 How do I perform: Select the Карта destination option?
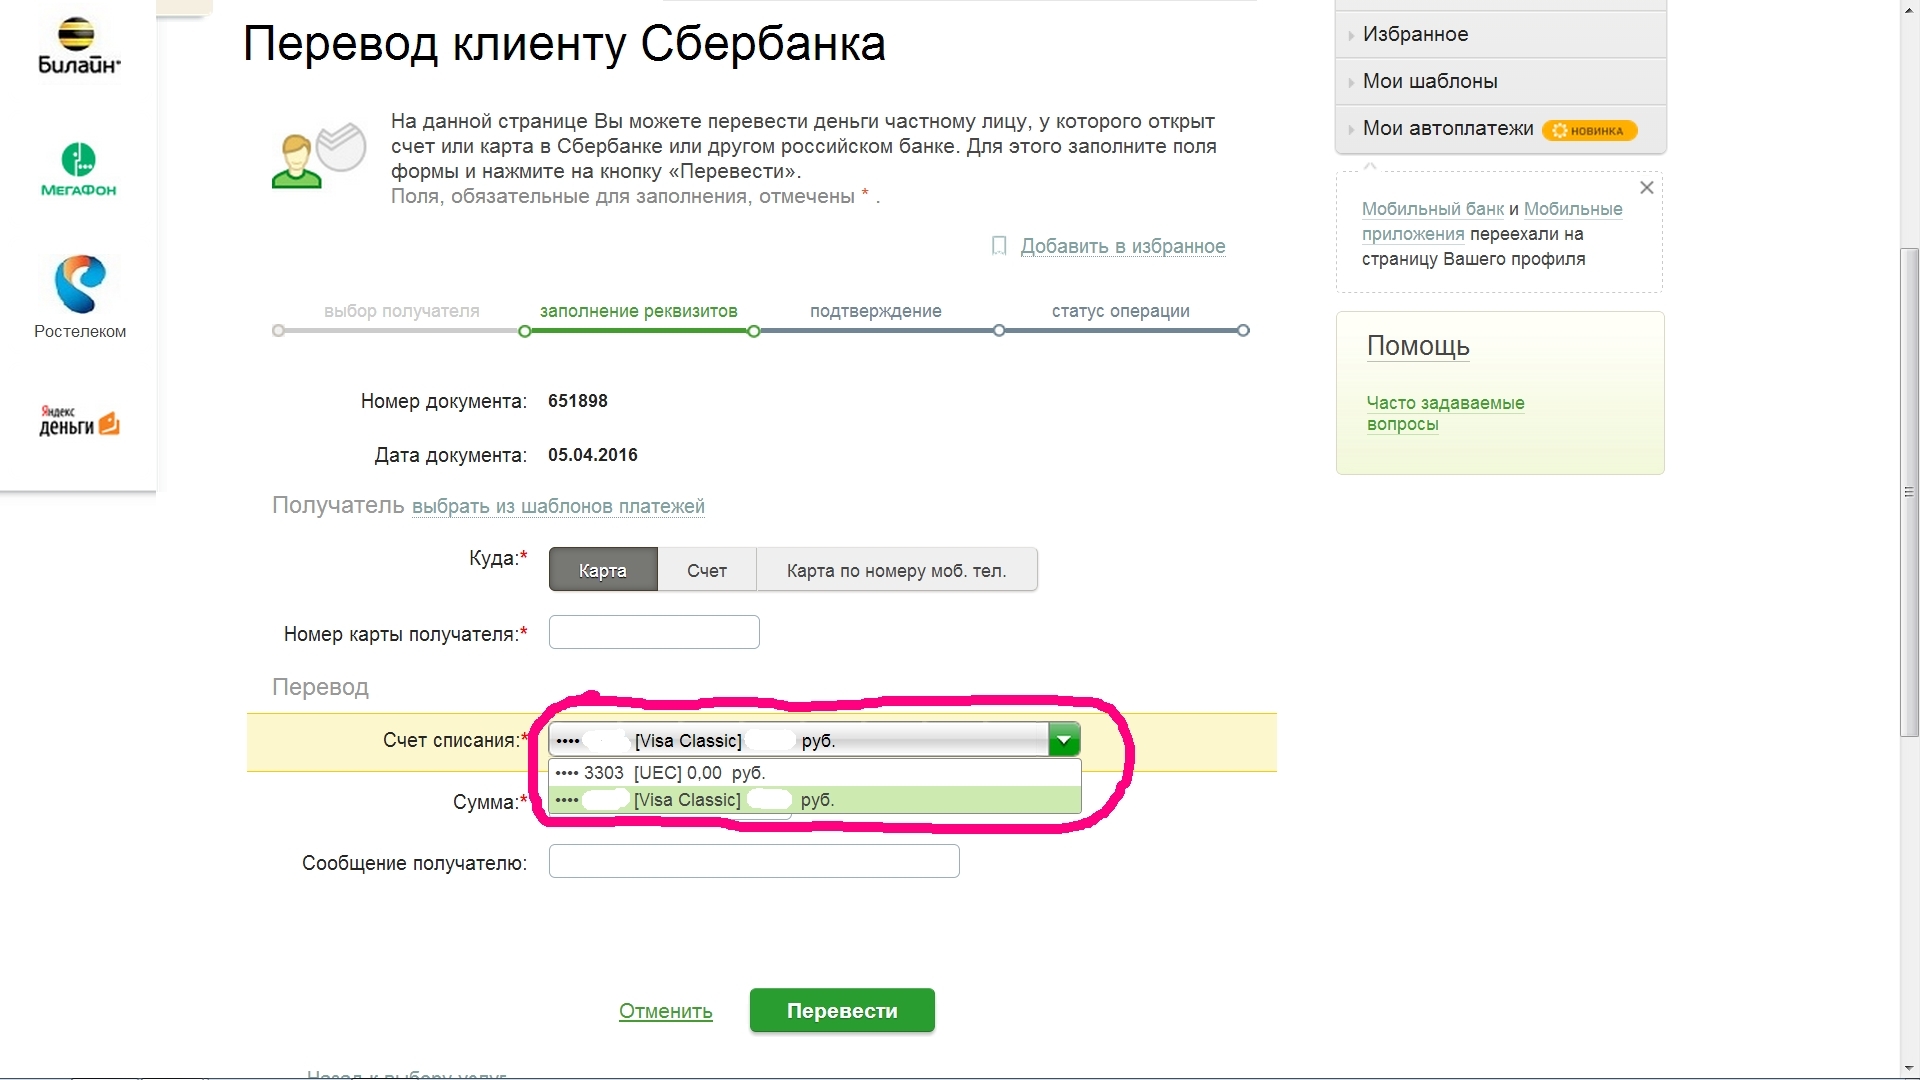(603, 570)
